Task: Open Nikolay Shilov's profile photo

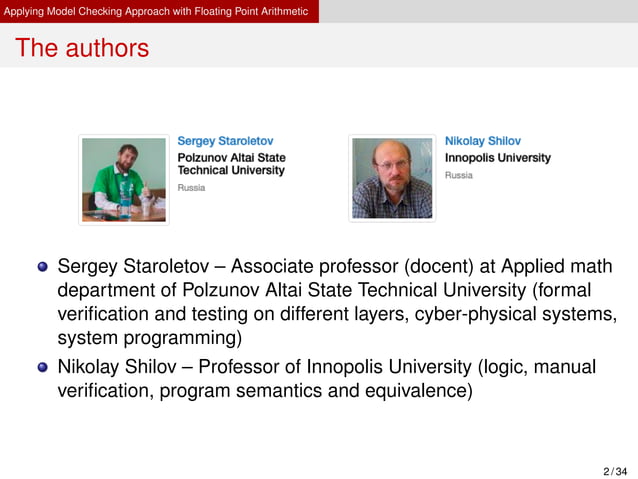Action: pyautogui.click(x=392, y=178)
